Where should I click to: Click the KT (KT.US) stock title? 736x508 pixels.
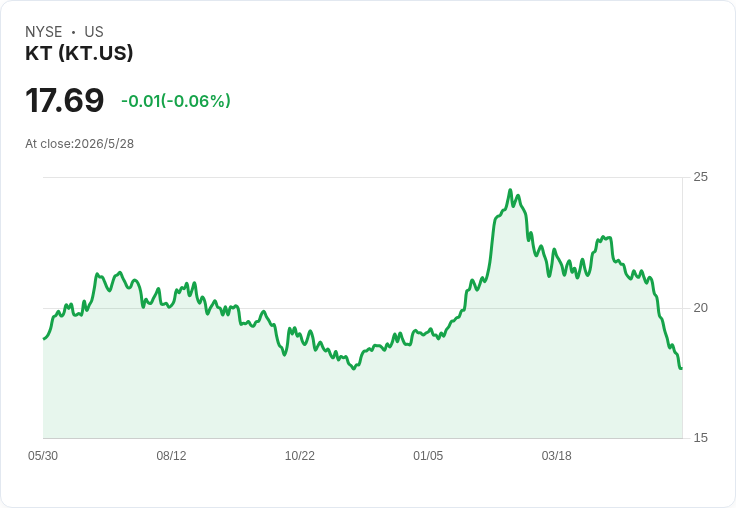79,53
